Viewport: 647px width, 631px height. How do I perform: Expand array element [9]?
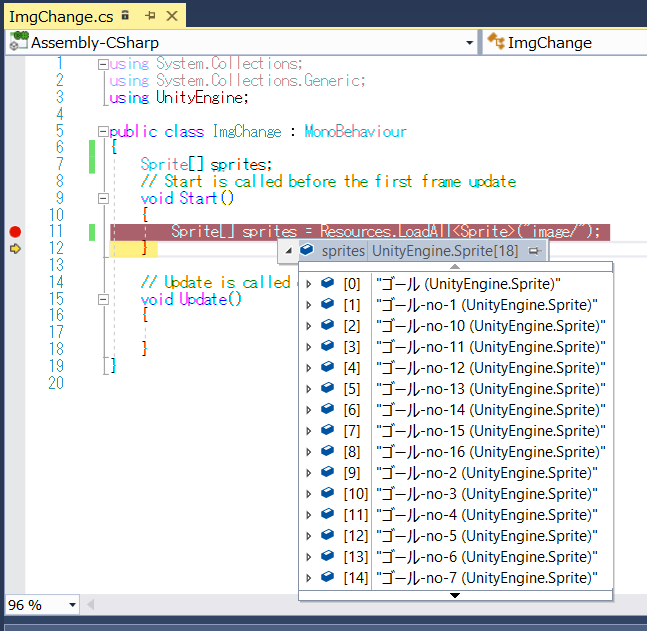click(308, 473)
